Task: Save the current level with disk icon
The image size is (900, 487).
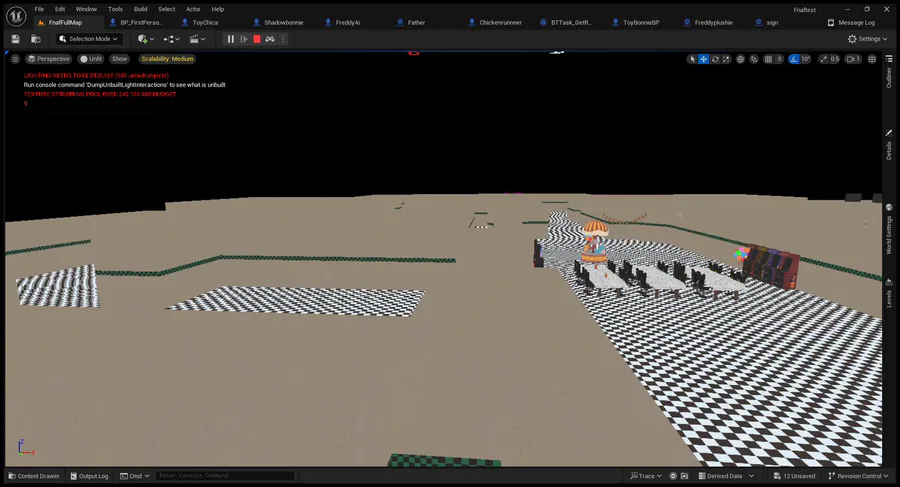Action: (x=15, y=39)
